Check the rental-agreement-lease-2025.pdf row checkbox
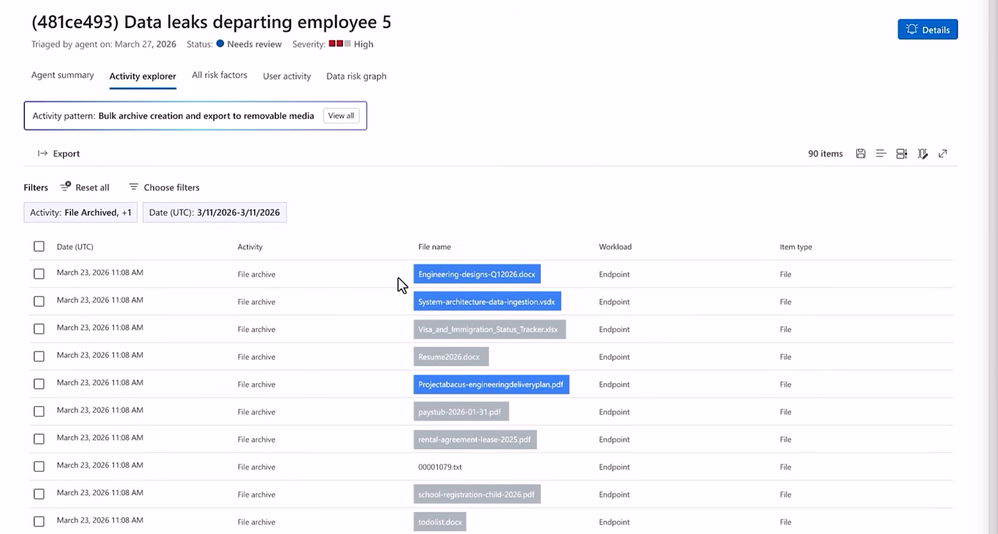 (39, 439)
